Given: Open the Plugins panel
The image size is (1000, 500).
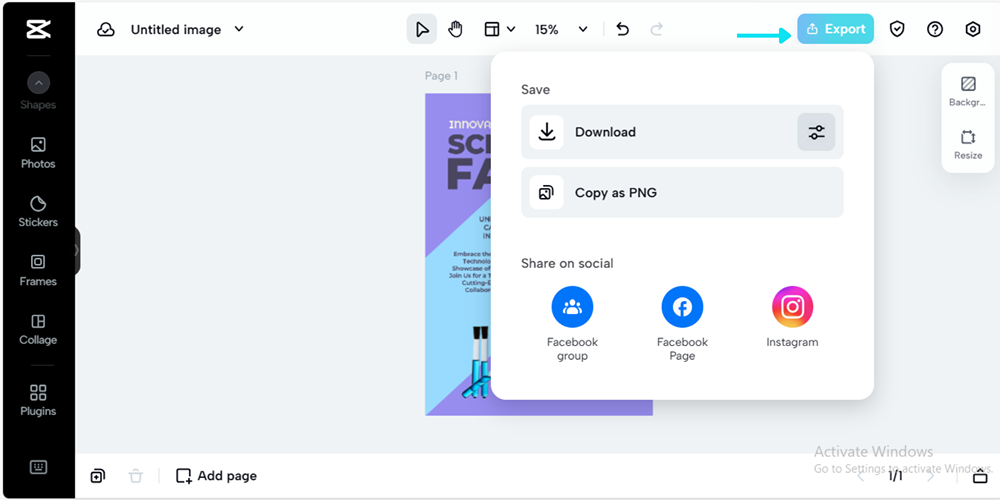Looking at the screenshot, I should point(38,401).
